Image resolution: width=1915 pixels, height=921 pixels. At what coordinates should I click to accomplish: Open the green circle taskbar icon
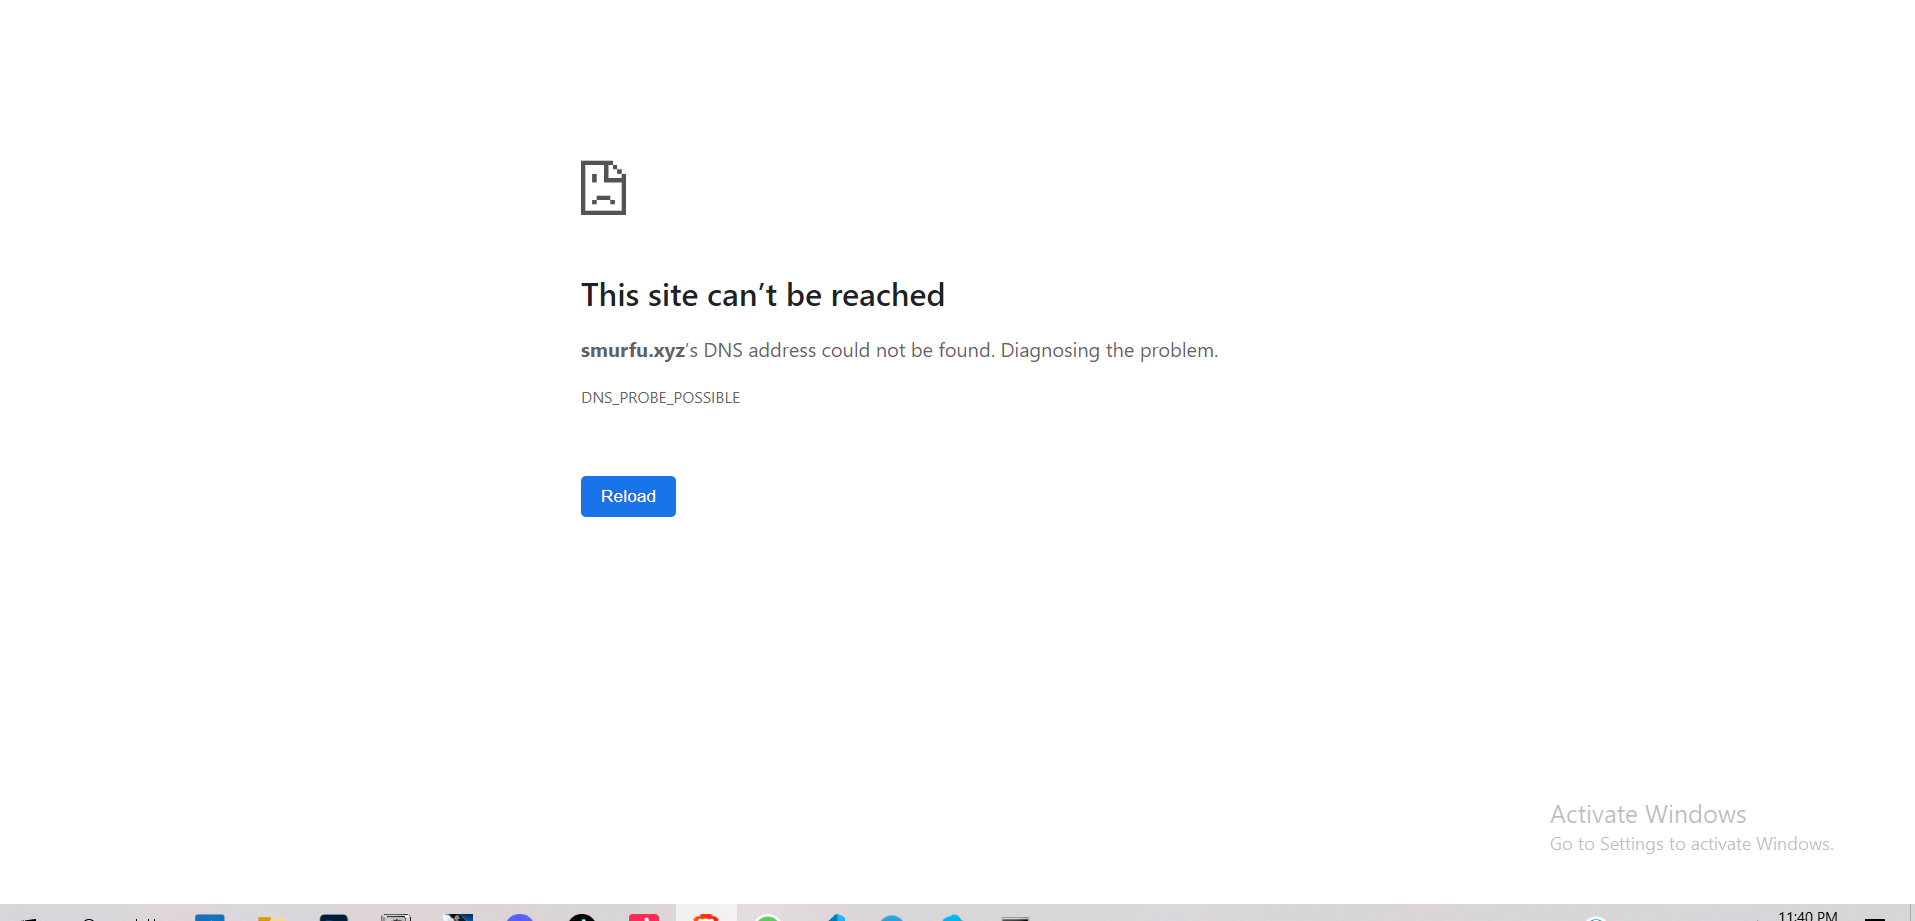768,917
